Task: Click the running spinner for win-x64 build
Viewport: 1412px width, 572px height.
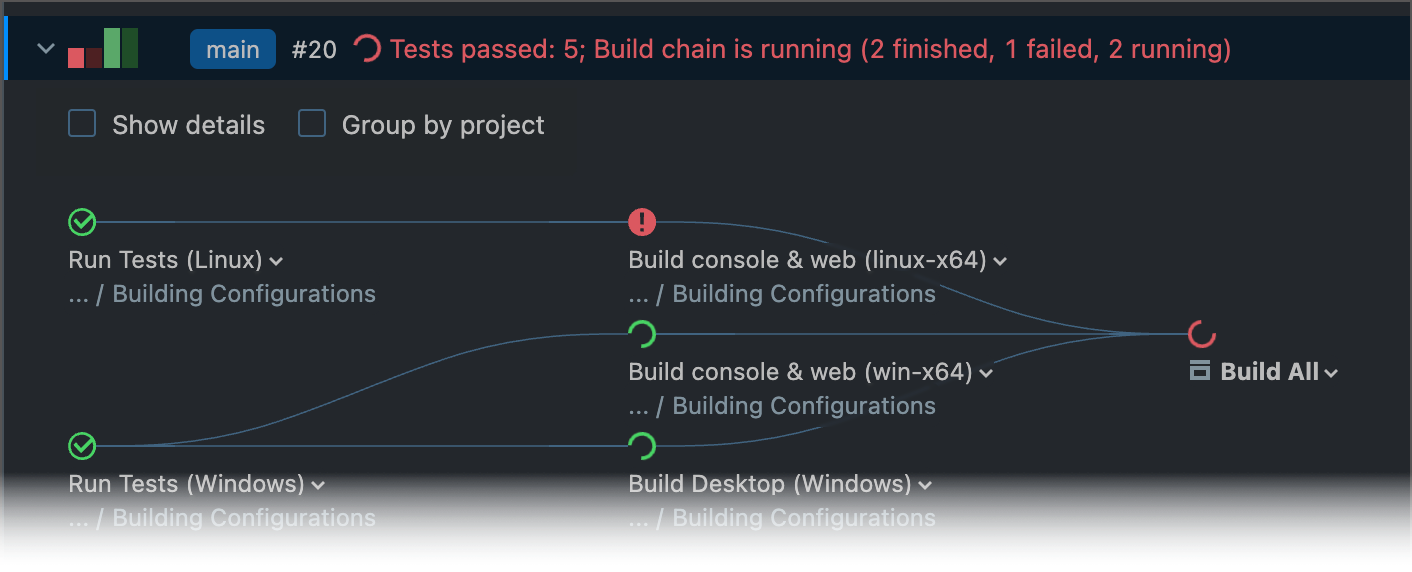Action: tap(641, 334)
